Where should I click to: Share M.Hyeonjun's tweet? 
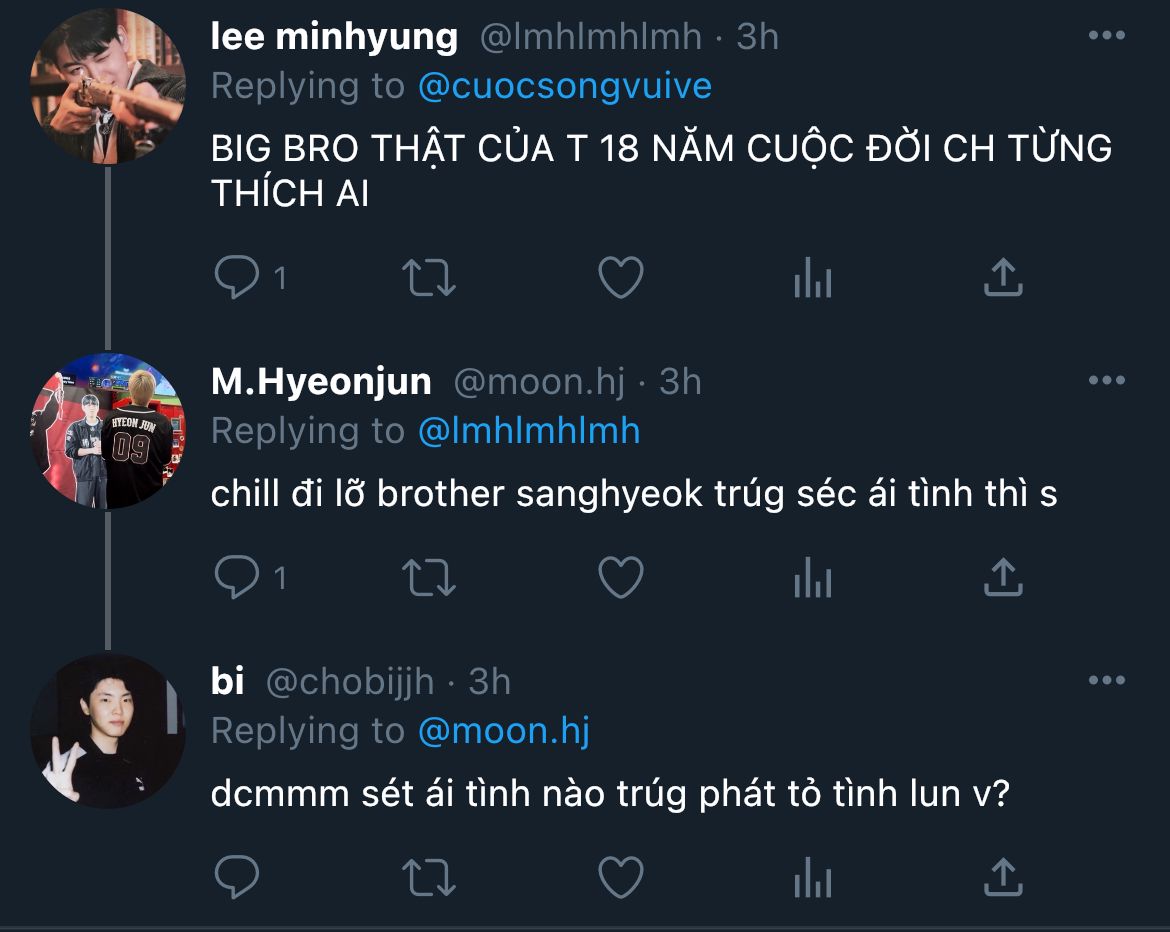point(1002,577)
